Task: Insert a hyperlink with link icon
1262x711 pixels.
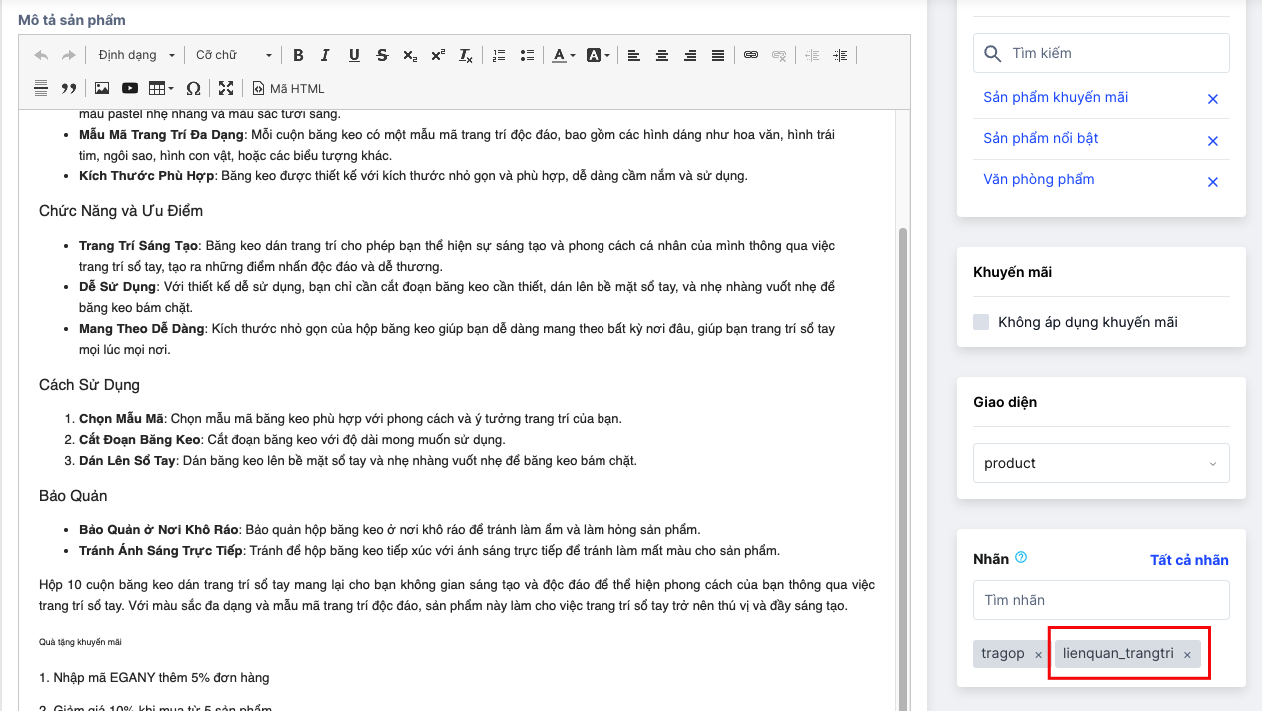Action: [751, 55]
